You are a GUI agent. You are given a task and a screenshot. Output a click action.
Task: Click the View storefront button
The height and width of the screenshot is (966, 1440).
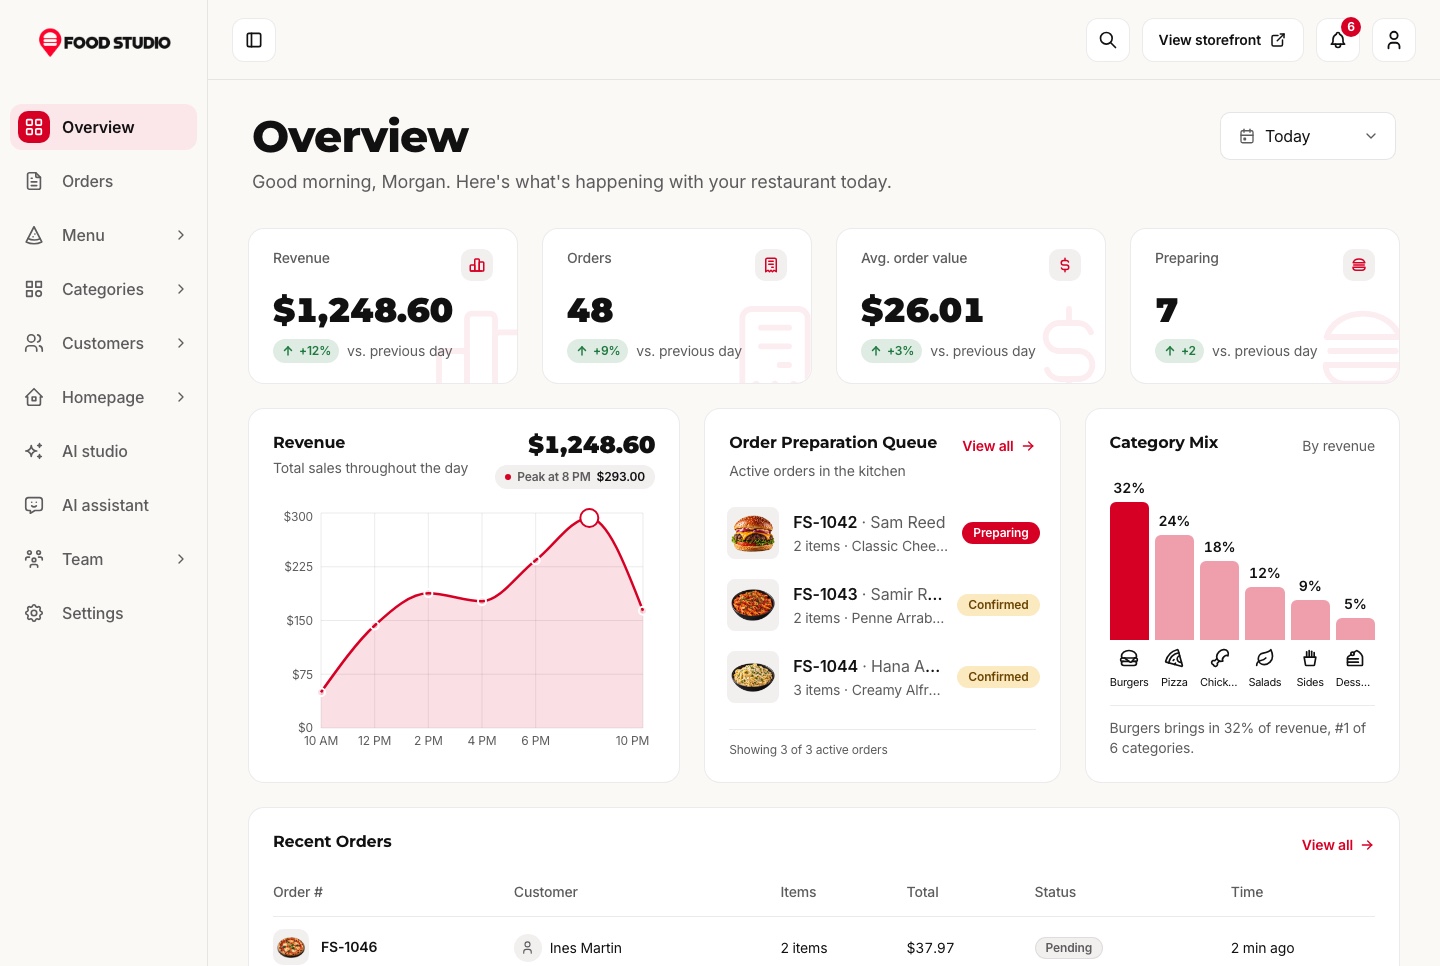click(1222, 40)
